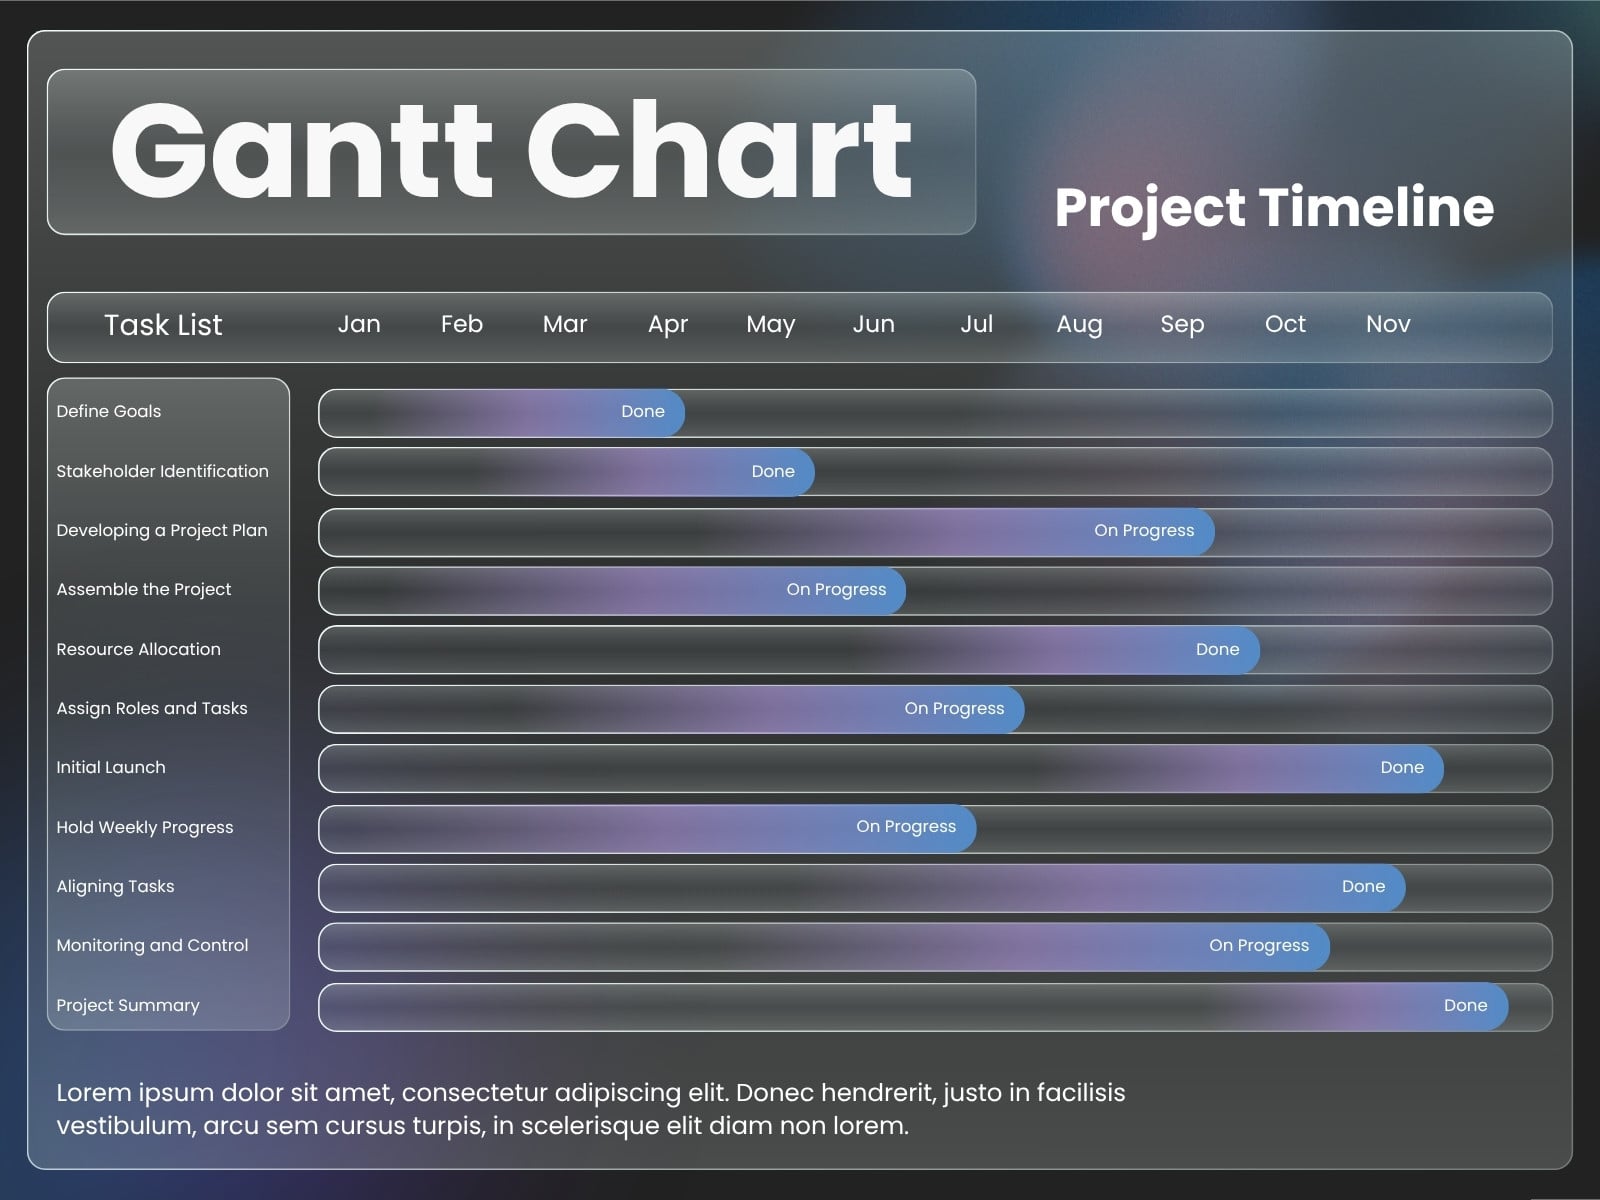This screenshot has height=1200, width=1600.
Task: Select the Feb month label
Action: (462, 324)
